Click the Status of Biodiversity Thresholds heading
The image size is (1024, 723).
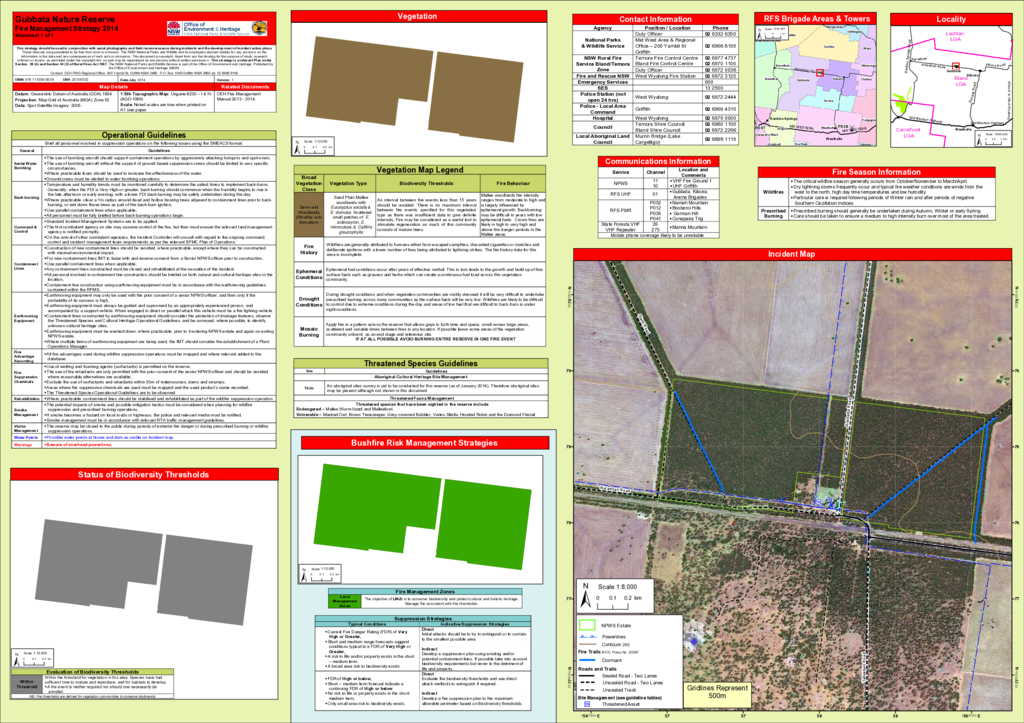click(x=144, y=475)
